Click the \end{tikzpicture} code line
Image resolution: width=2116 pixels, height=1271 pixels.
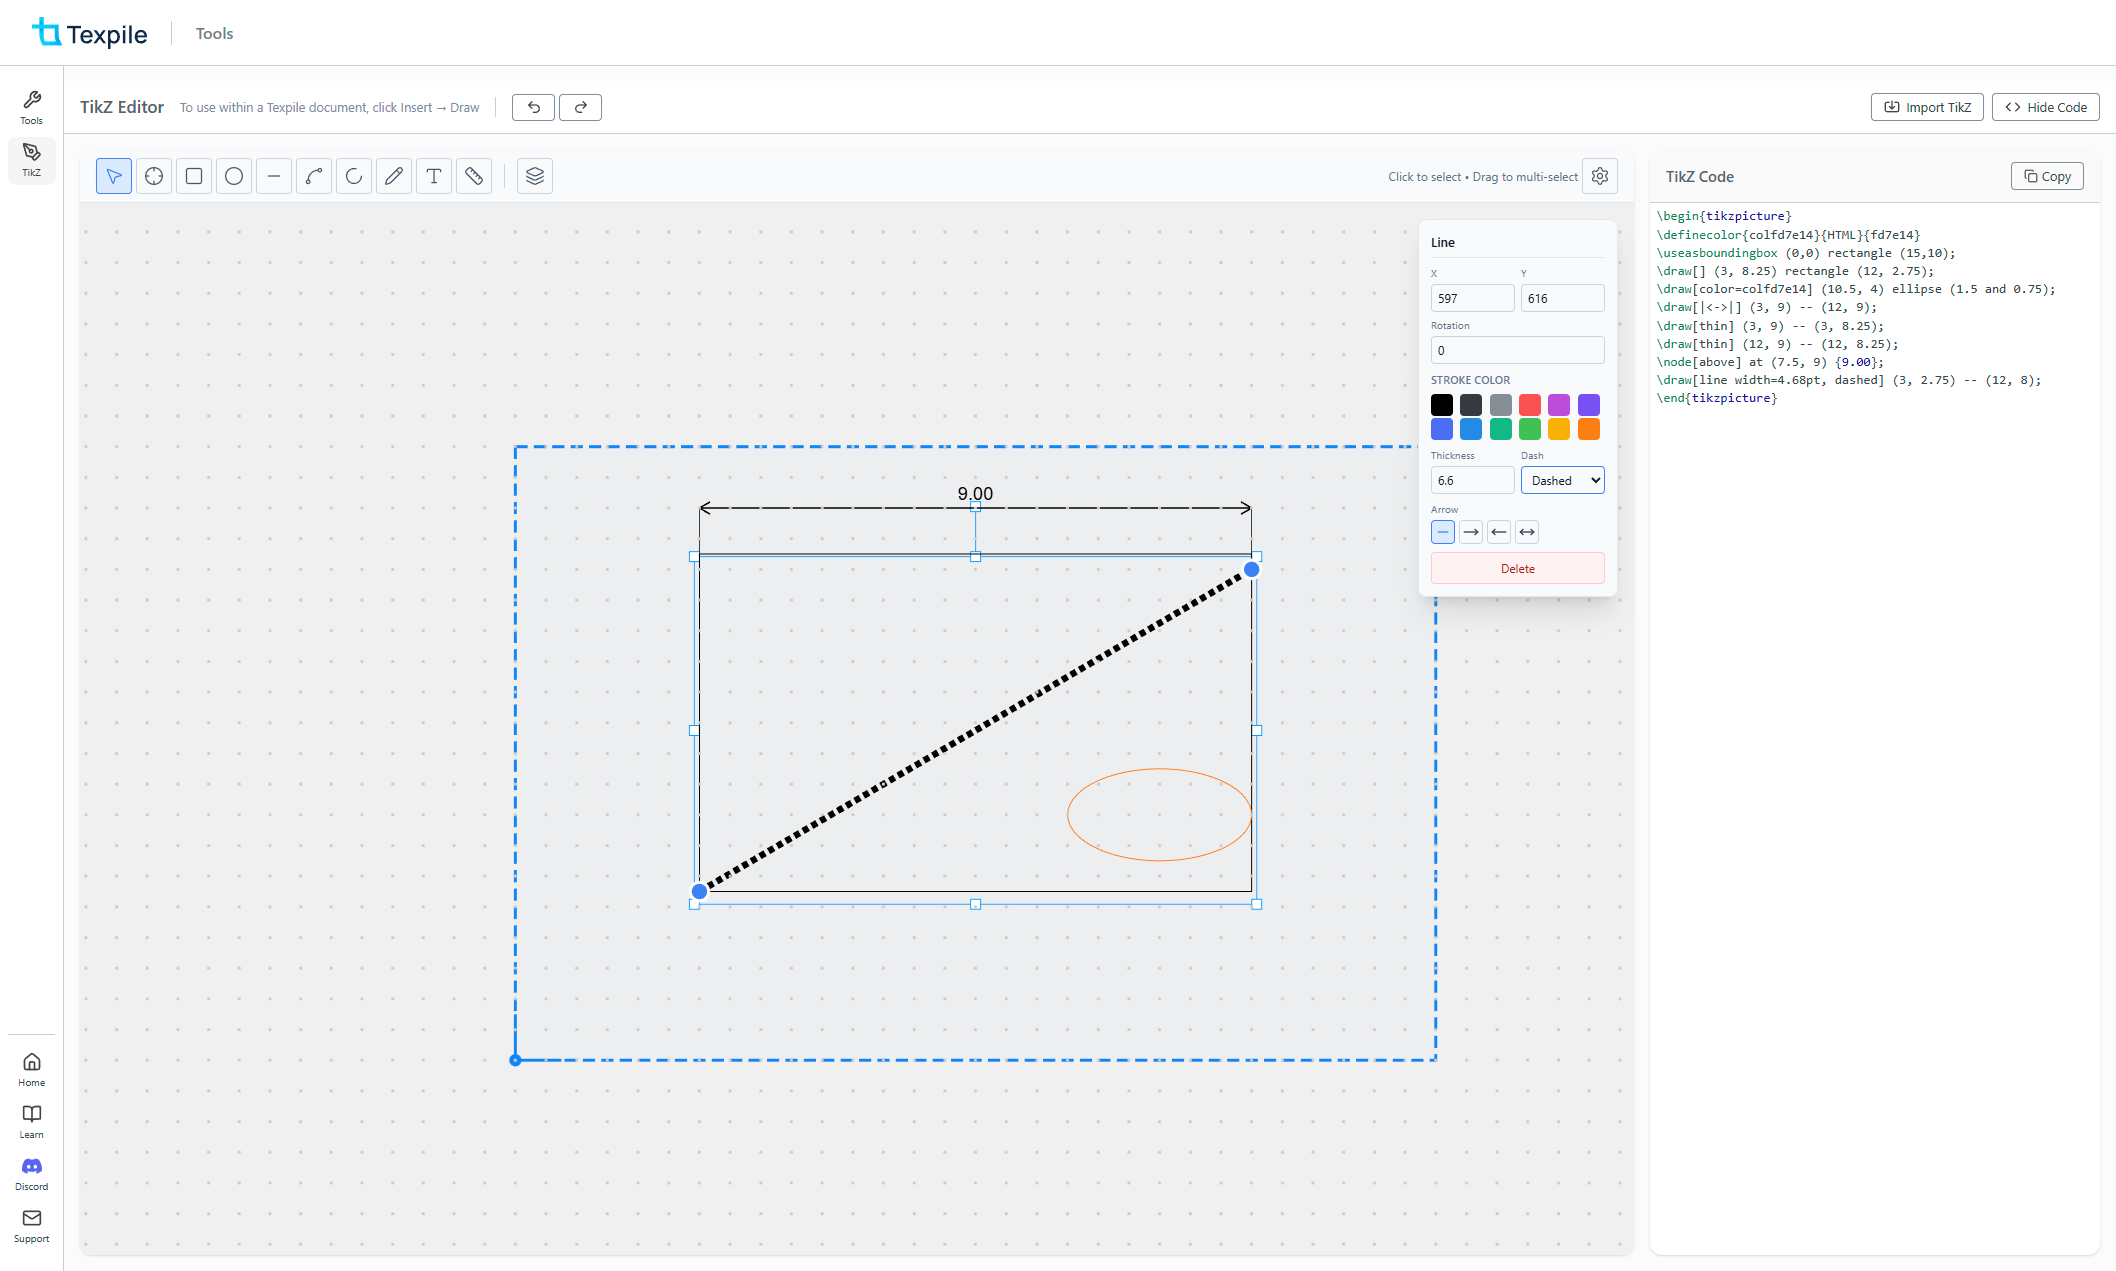pos(1717,398)
